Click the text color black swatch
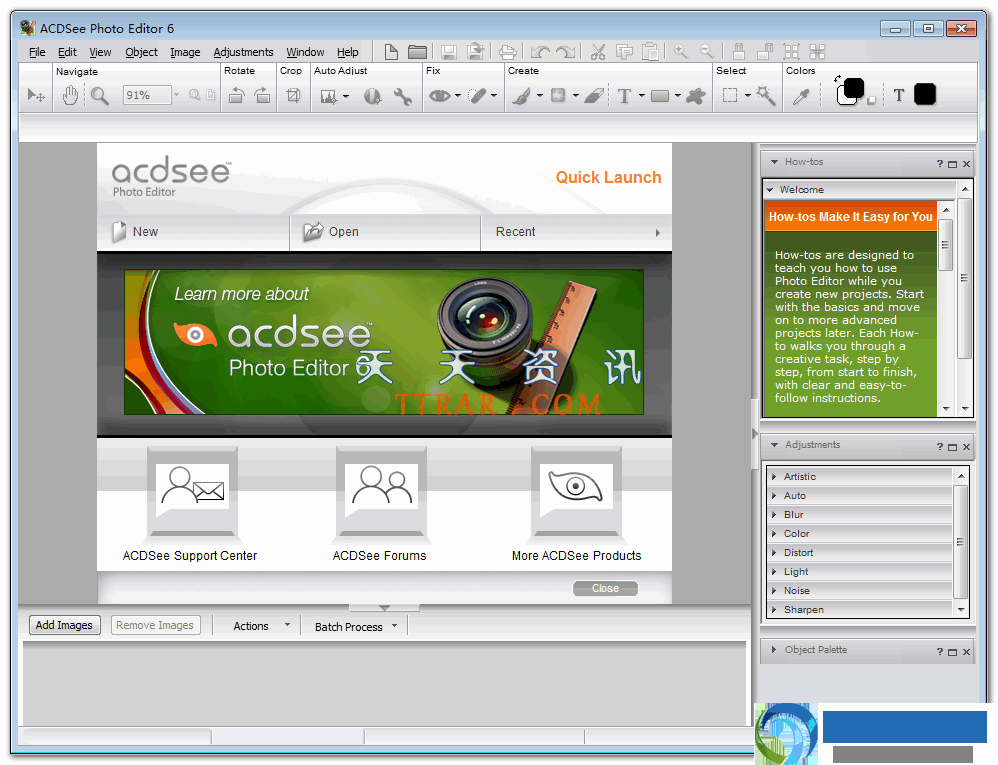 click(925, 94)
